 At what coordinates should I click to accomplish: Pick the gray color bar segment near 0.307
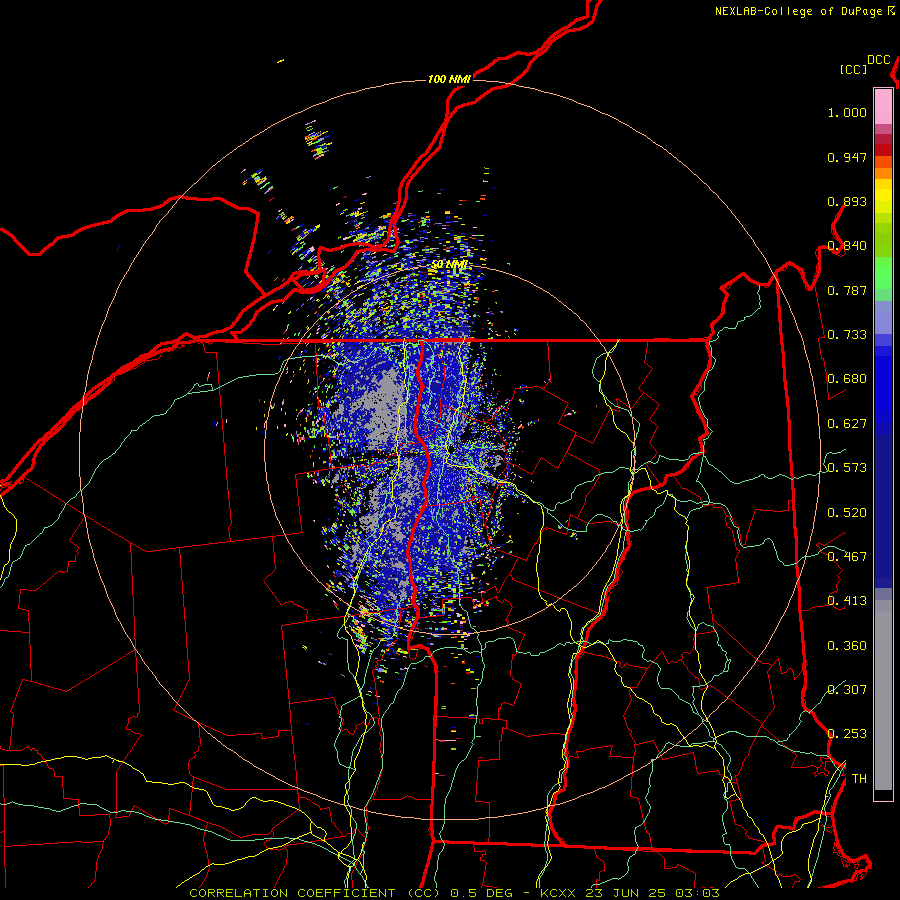pos(883,700)
